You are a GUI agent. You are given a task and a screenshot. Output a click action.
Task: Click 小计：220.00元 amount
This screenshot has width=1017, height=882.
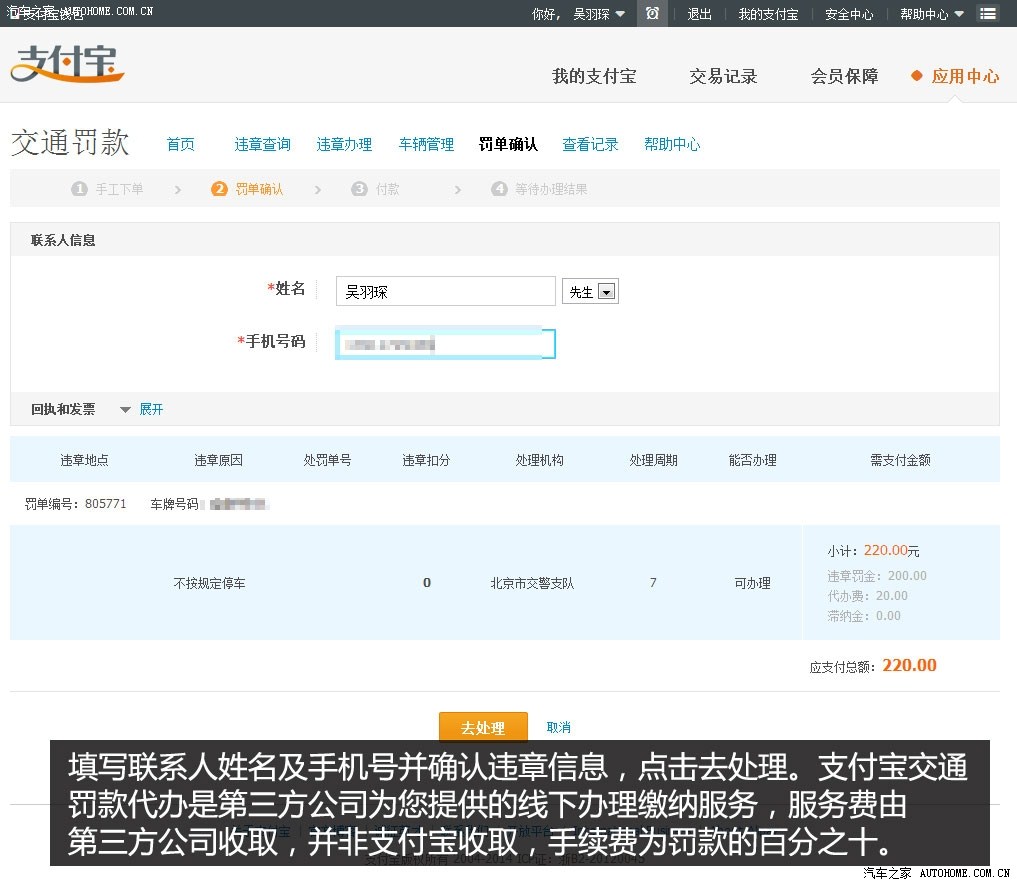pos(873,551)
